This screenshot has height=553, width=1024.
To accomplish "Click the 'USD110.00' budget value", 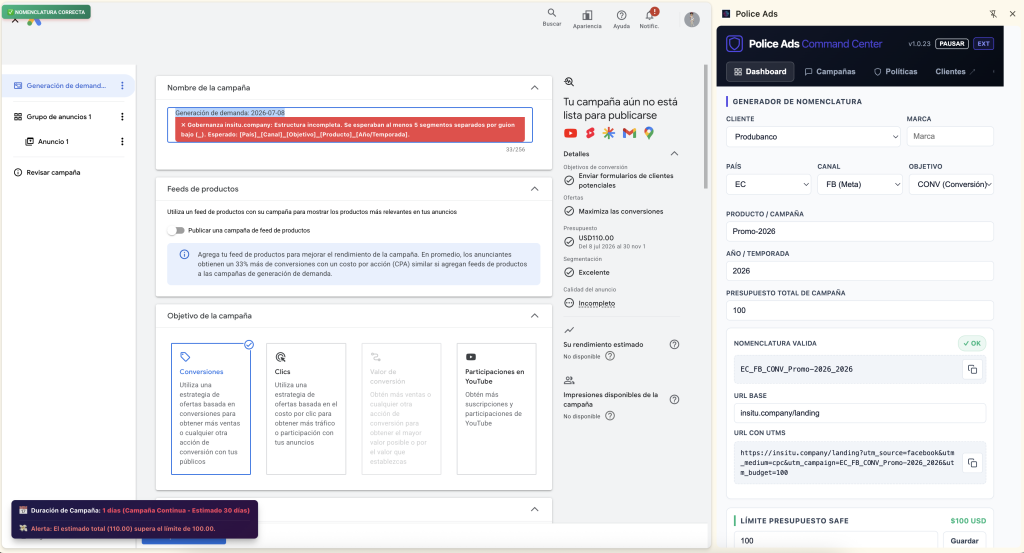I will [596, 238].
